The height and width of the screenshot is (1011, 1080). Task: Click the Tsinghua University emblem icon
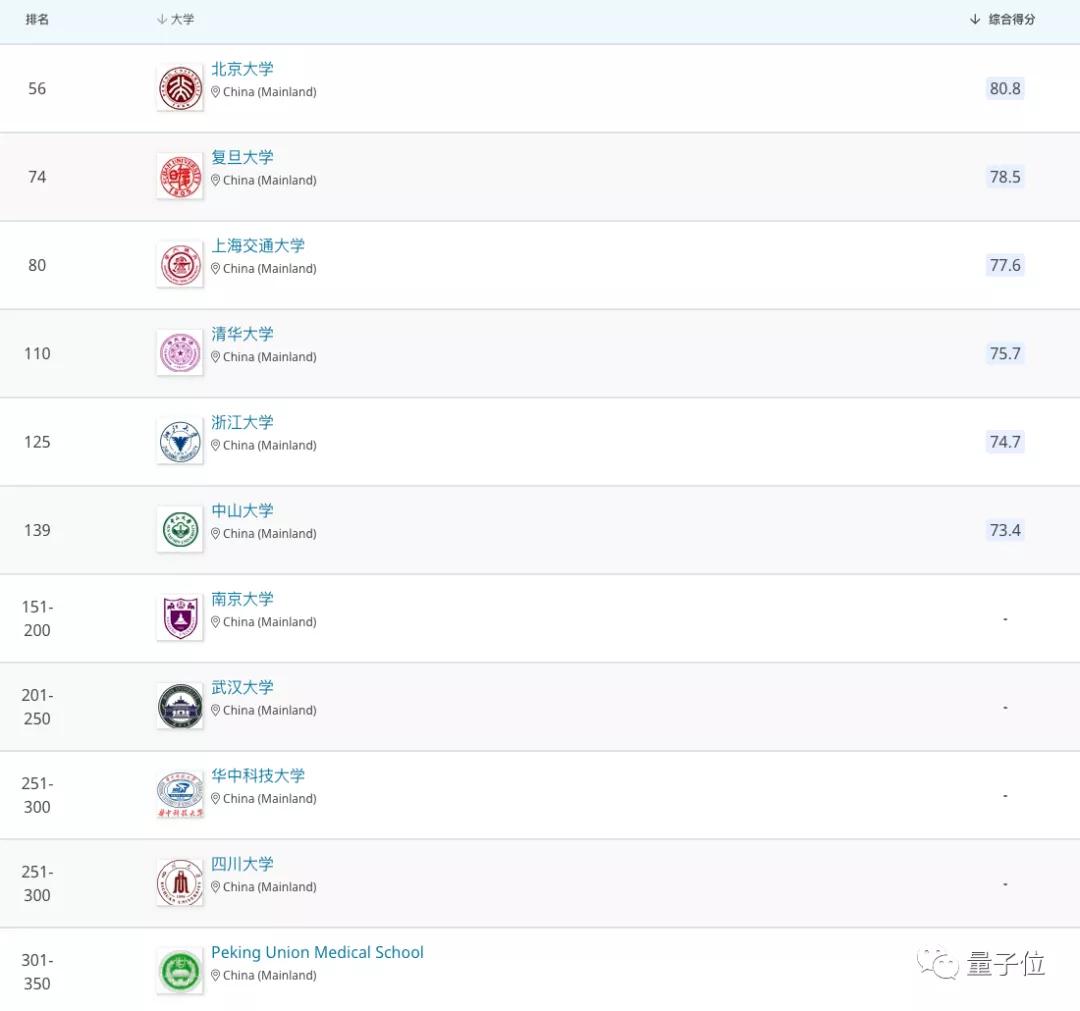(179, 352)
